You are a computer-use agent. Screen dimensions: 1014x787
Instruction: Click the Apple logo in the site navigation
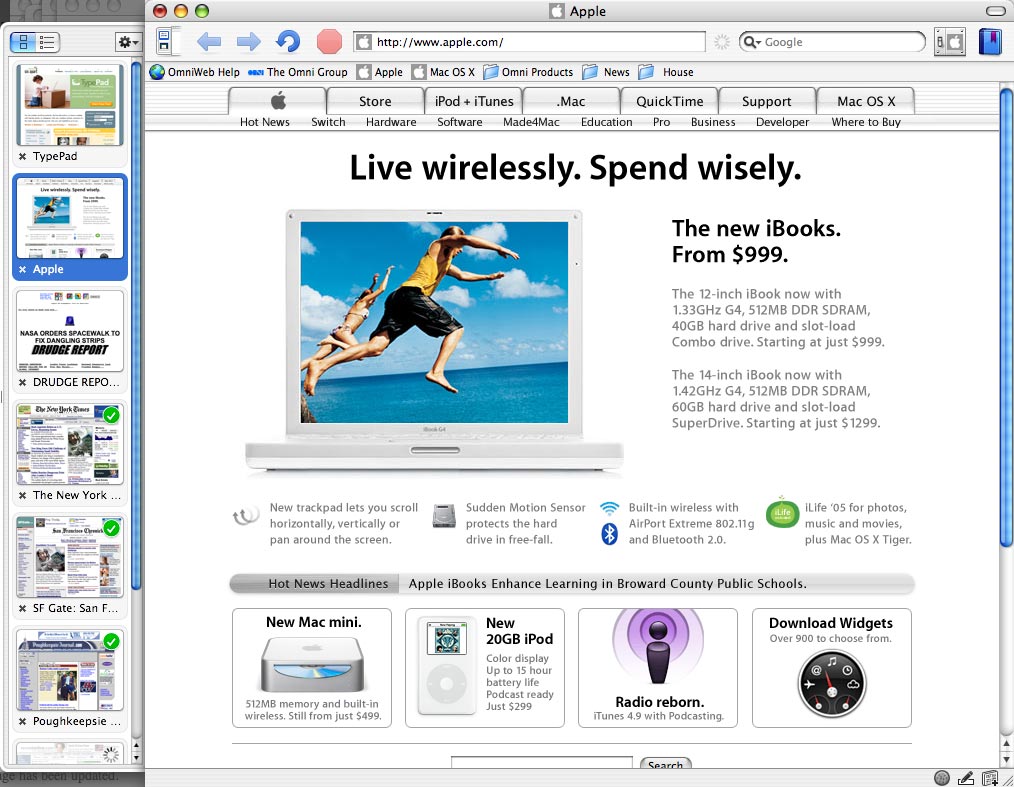pyautogui.click(x=278, y=100)
